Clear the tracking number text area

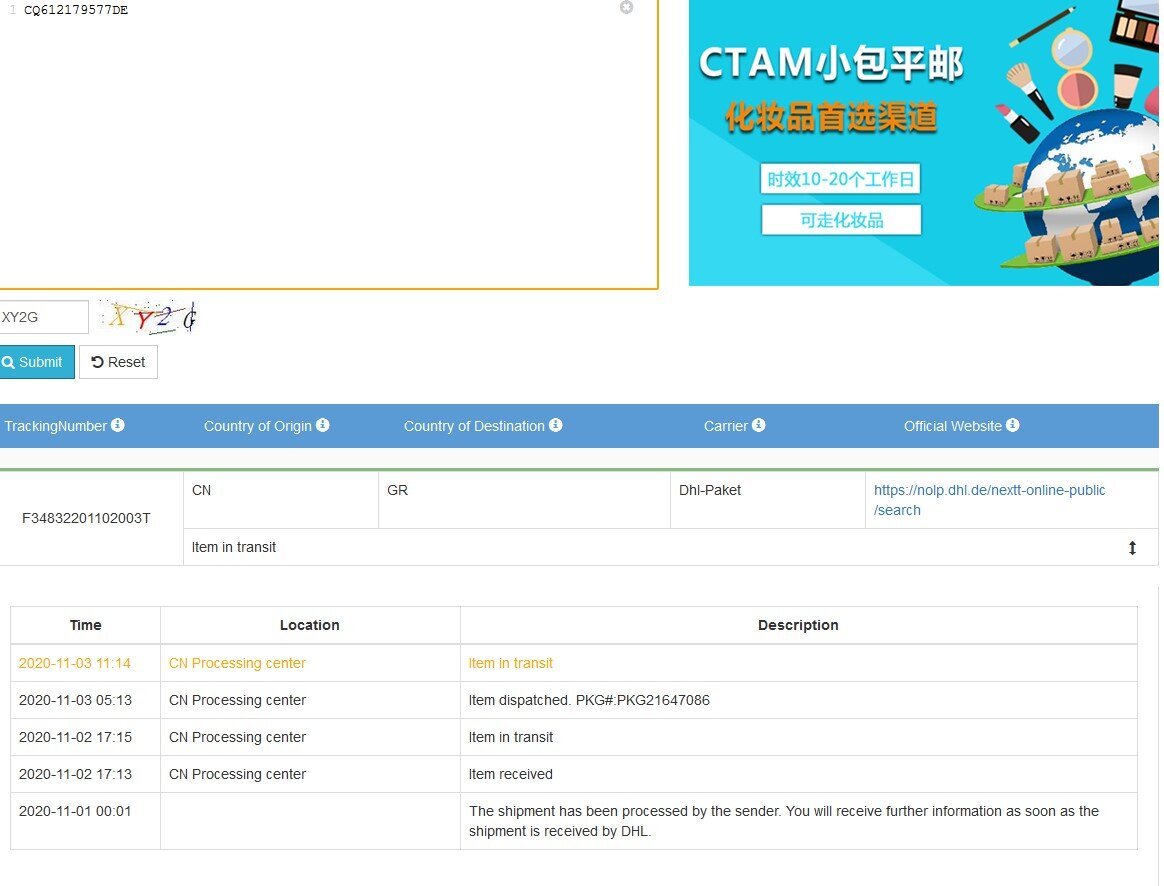tap(627, 7)
